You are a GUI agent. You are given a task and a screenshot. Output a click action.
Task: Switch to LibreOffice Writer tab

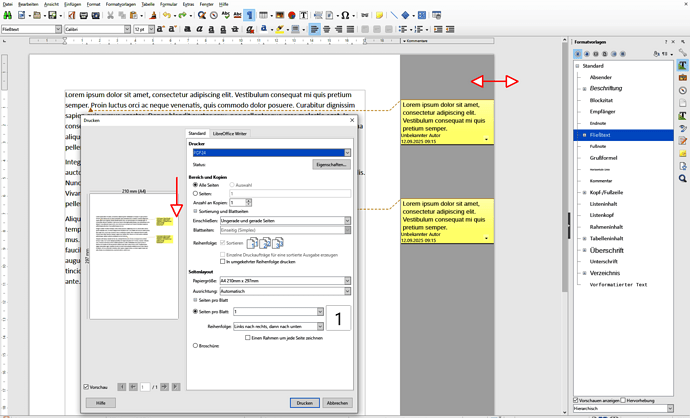229,133
